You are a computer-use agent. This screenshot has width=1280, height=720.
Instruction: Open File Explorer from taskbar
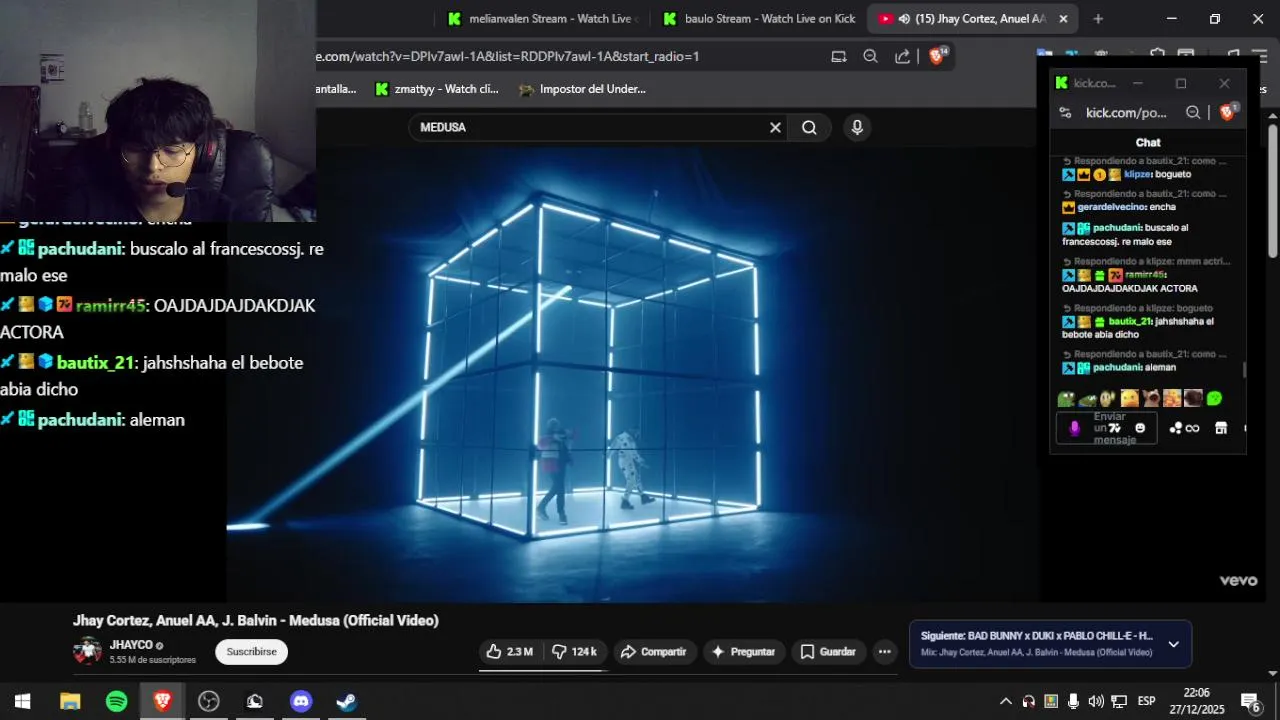70,701
